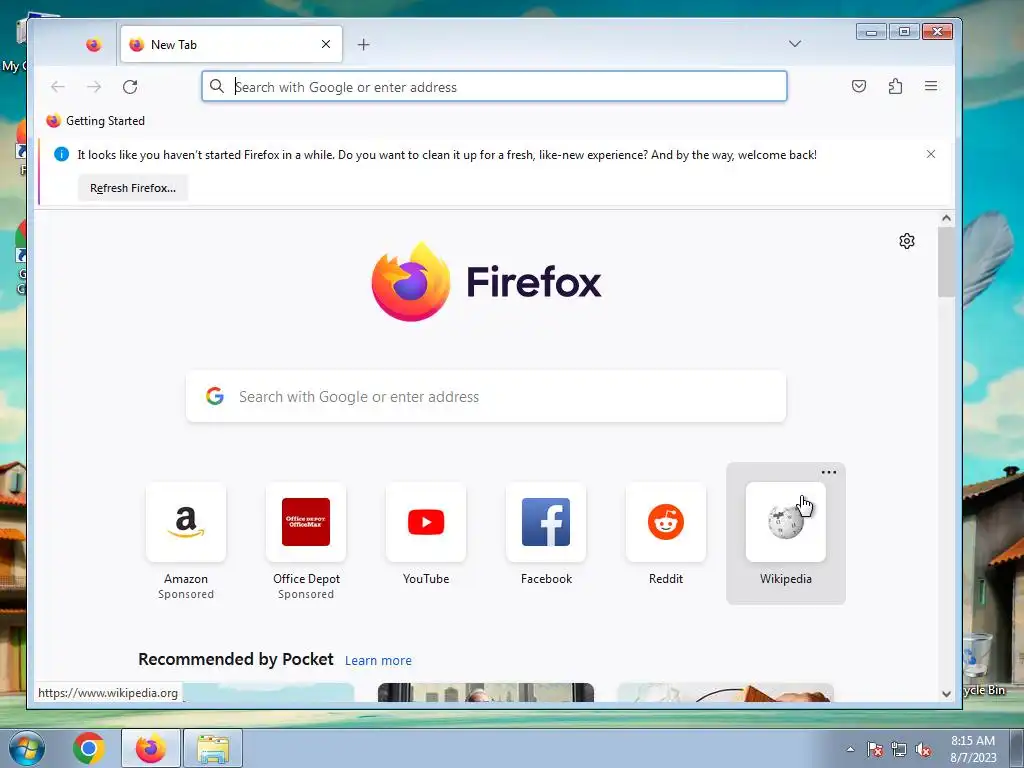
Task: Close the New Tab tab
Action: [x=326, y=44]
